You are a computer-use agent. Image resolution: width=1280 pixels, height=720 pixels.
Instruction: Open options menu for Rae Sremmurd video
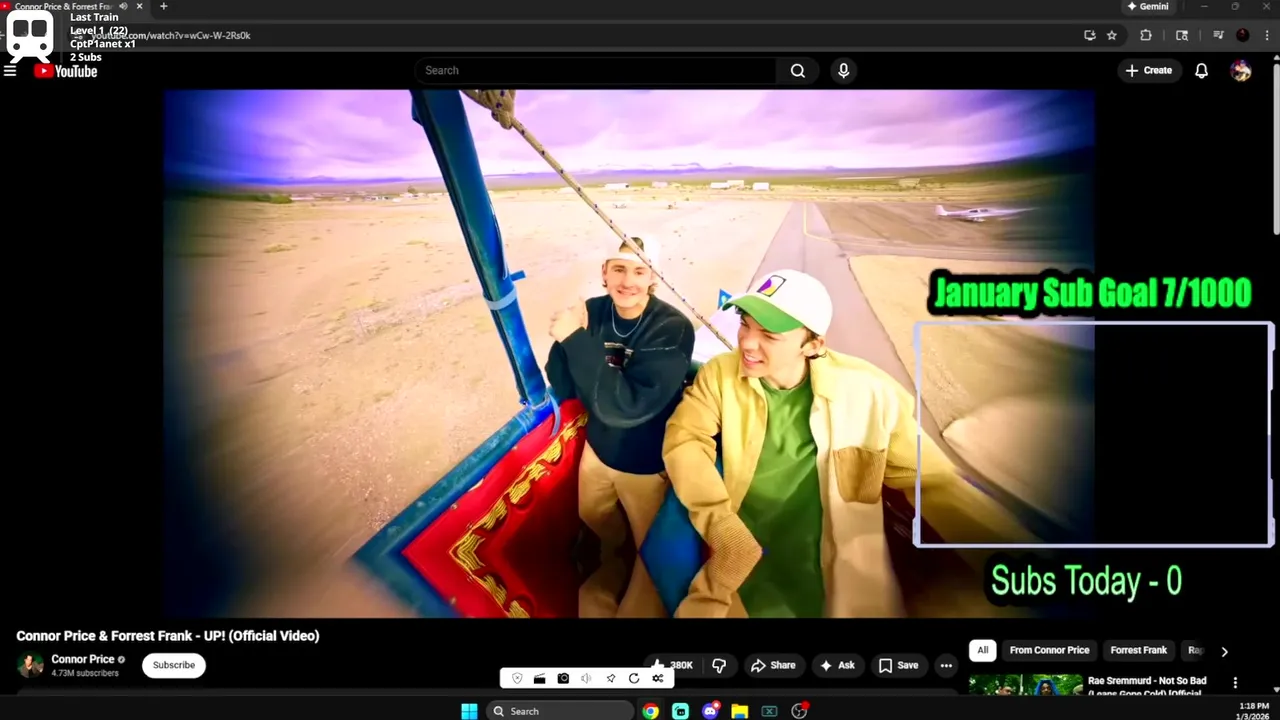click(1235, 683)
